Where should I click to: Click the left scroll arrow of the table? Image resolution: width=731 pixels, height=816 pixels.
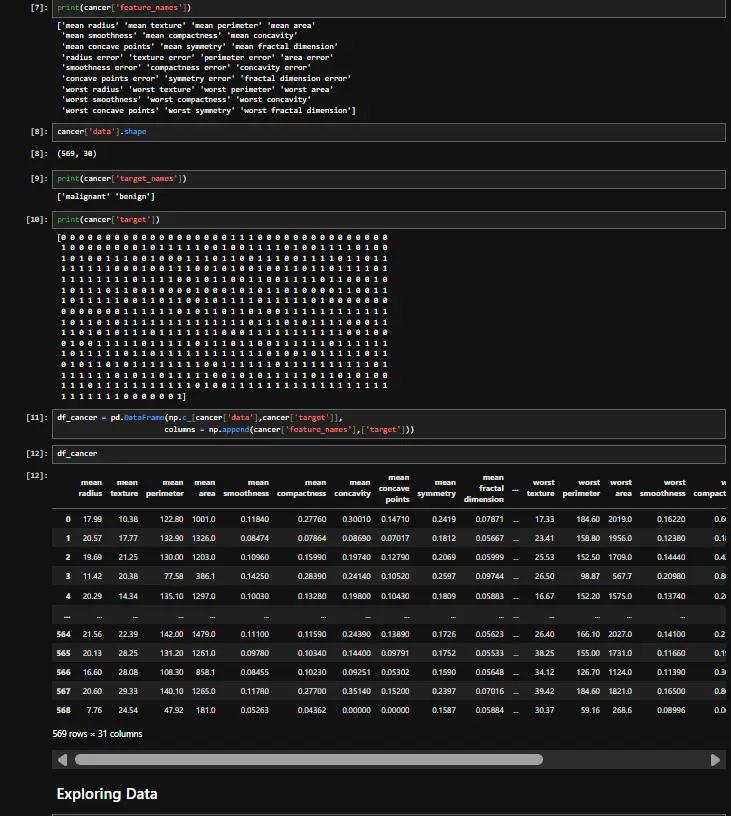tap(62, 760)
